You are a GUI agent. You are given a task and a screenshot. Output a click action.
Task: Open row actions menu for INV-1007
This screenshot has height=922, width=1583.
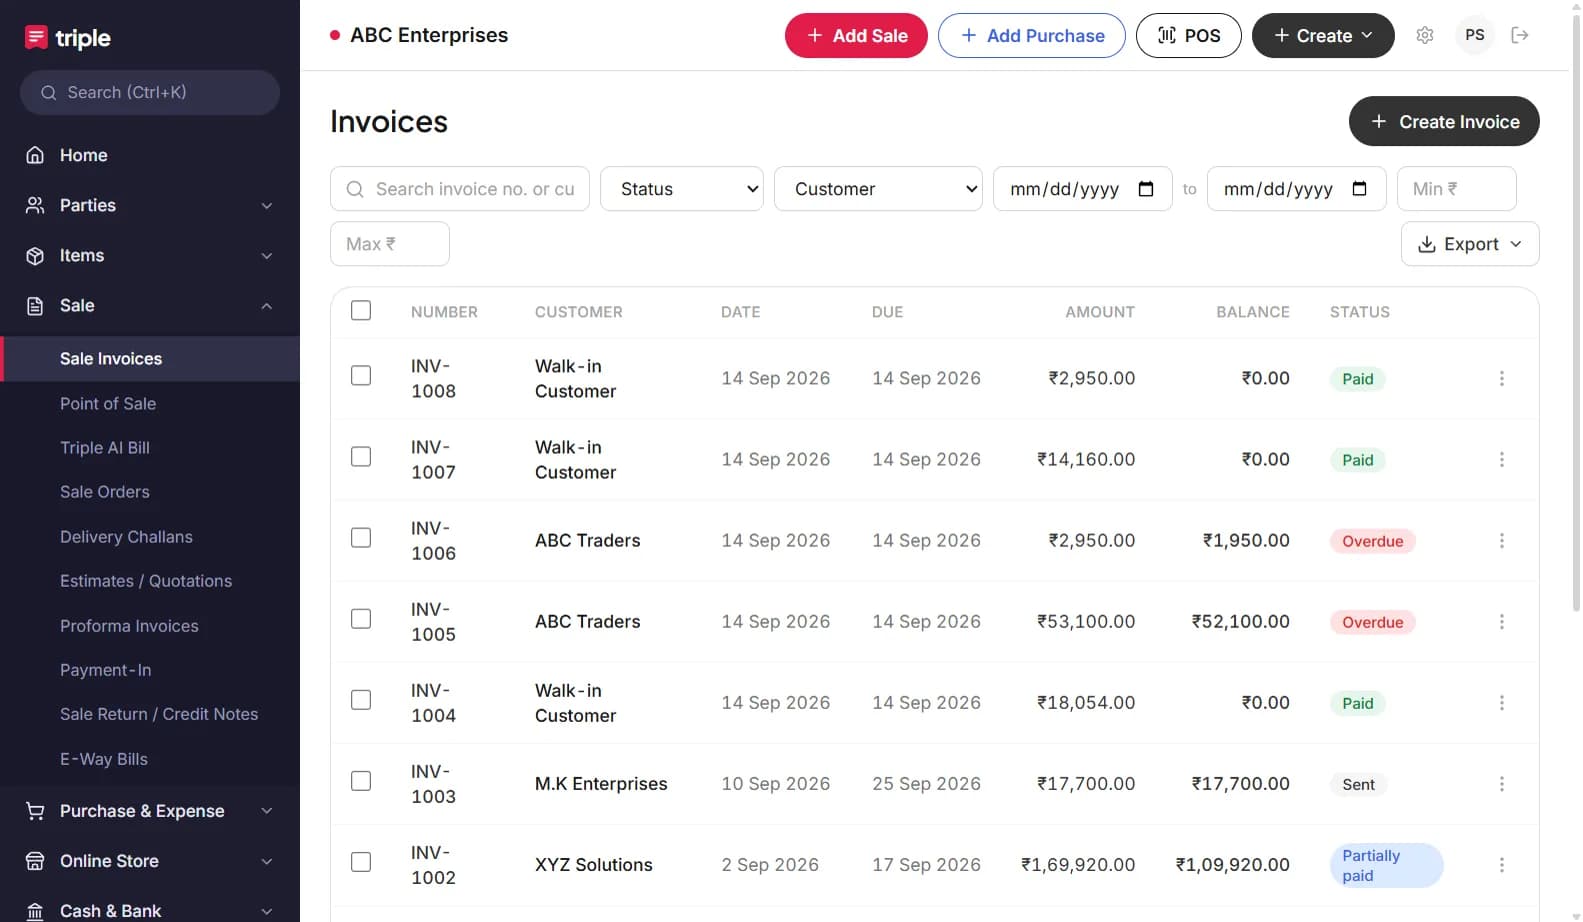point(1502,459)
